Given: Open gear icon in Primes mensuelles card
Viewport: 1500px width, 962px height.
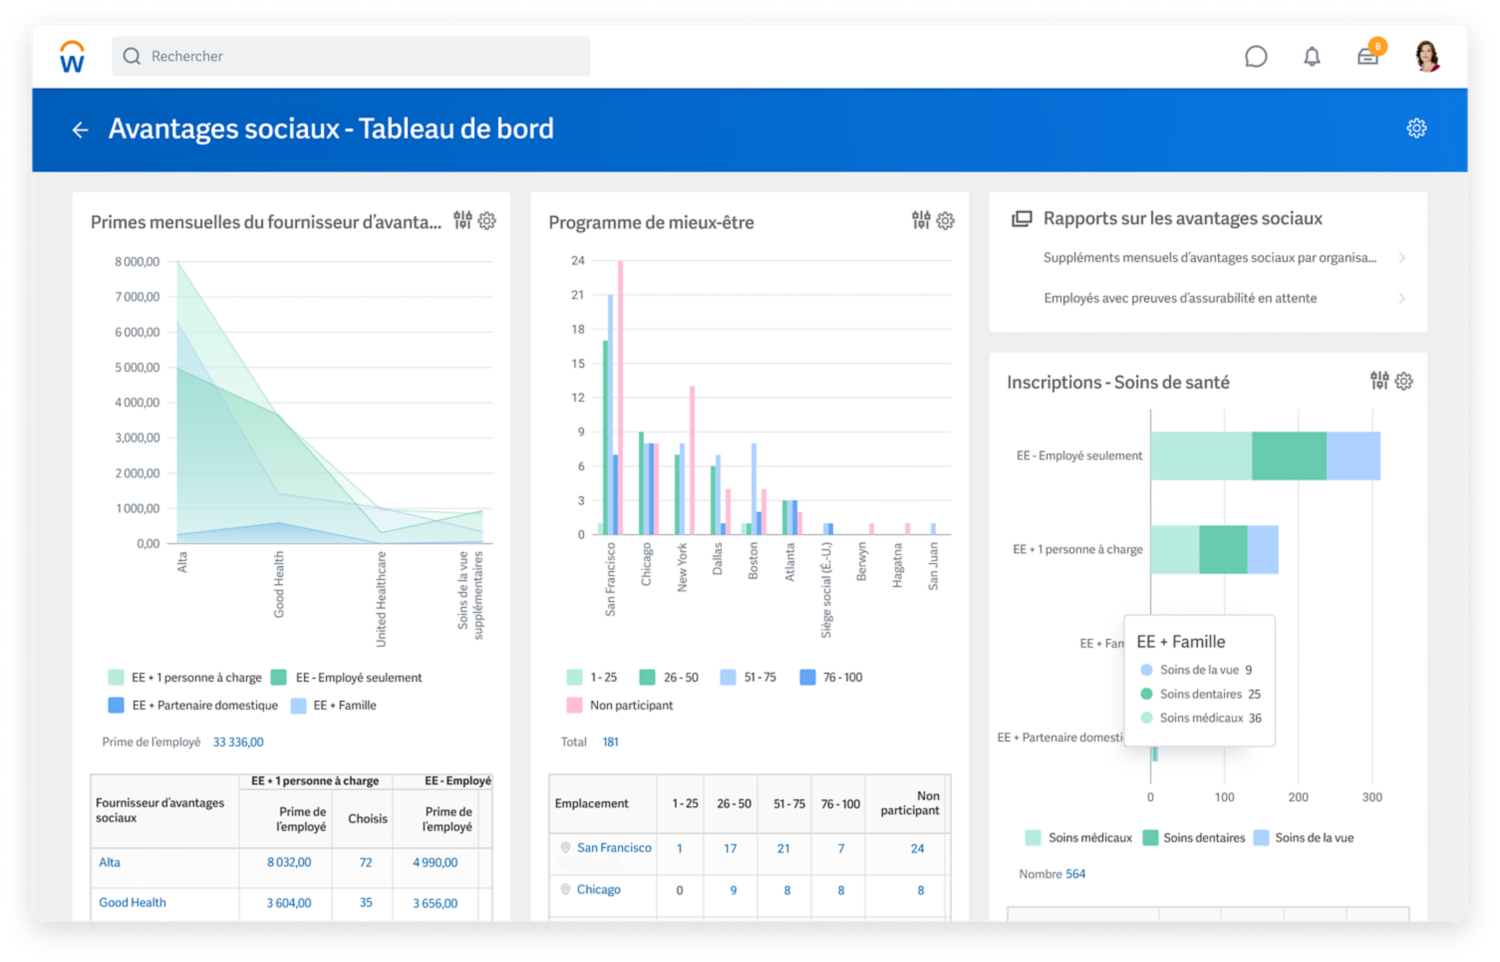Looking at the screenshot, I should [487, 221].
